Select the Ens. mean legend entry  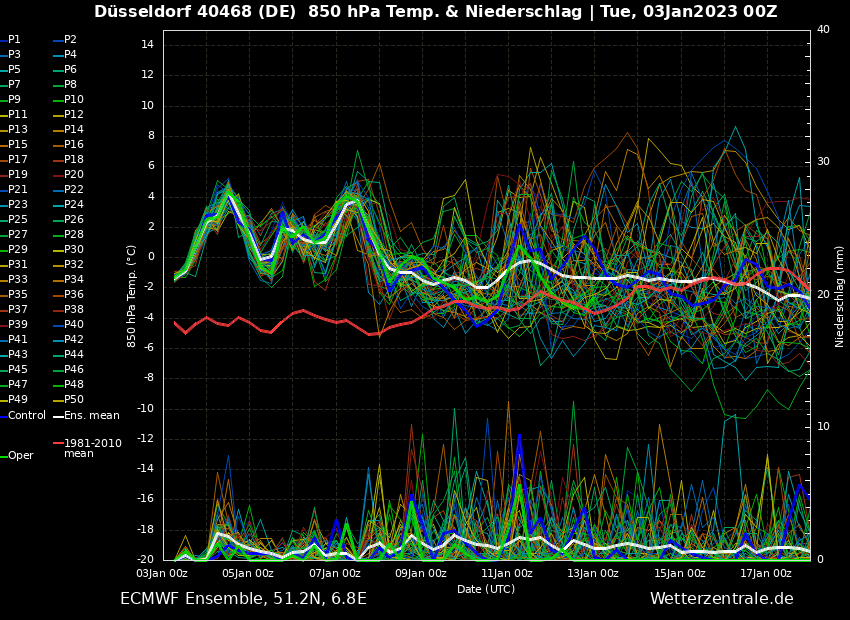point(91,415)
